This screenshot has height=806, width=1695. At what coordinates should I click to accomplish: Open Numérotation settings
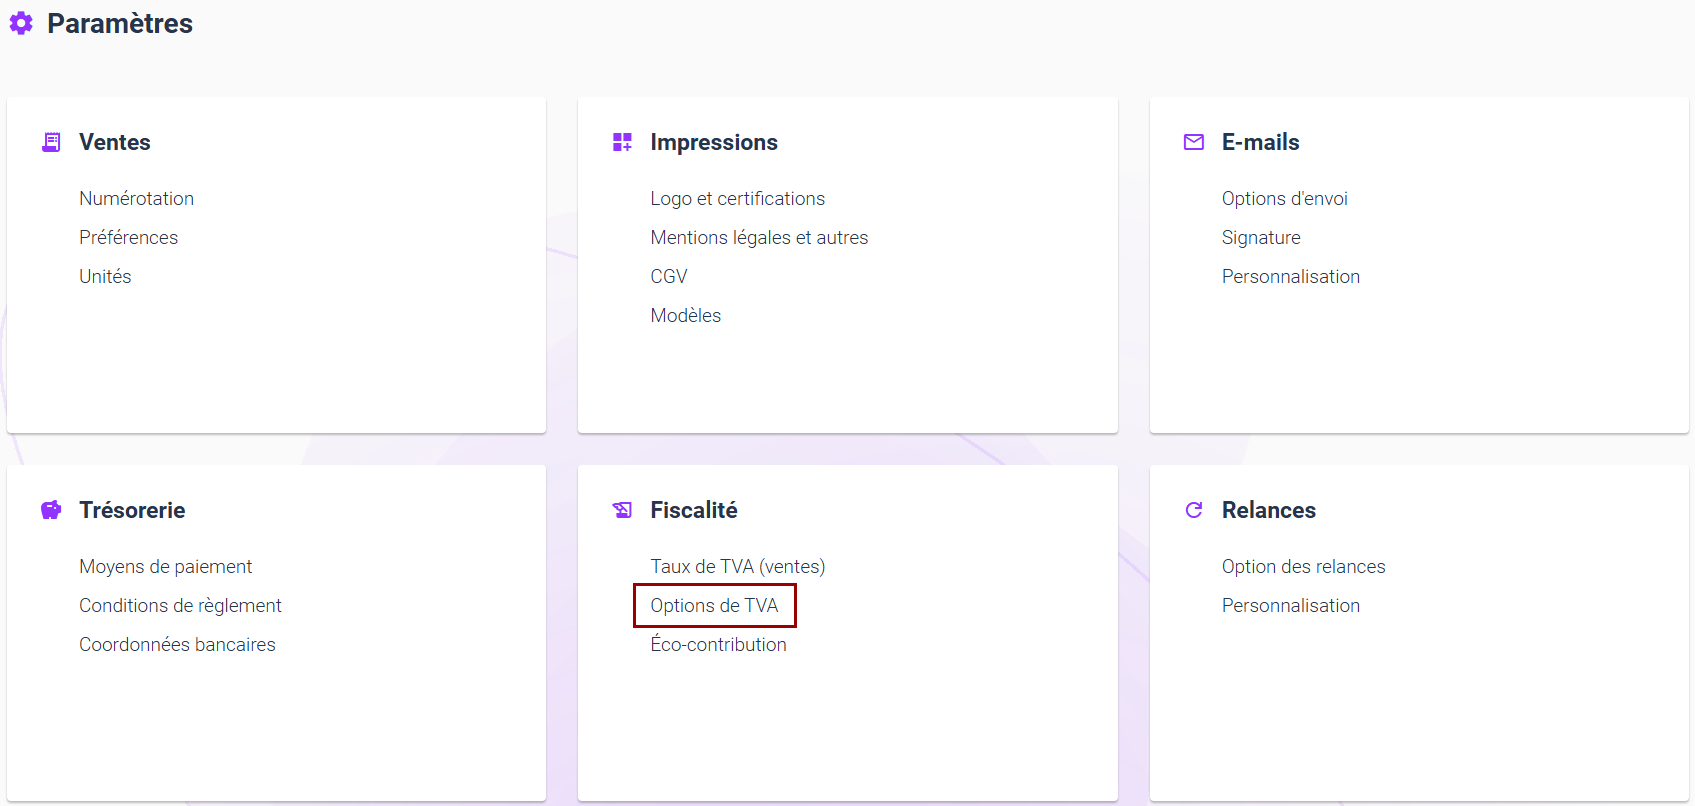[137, 198]
